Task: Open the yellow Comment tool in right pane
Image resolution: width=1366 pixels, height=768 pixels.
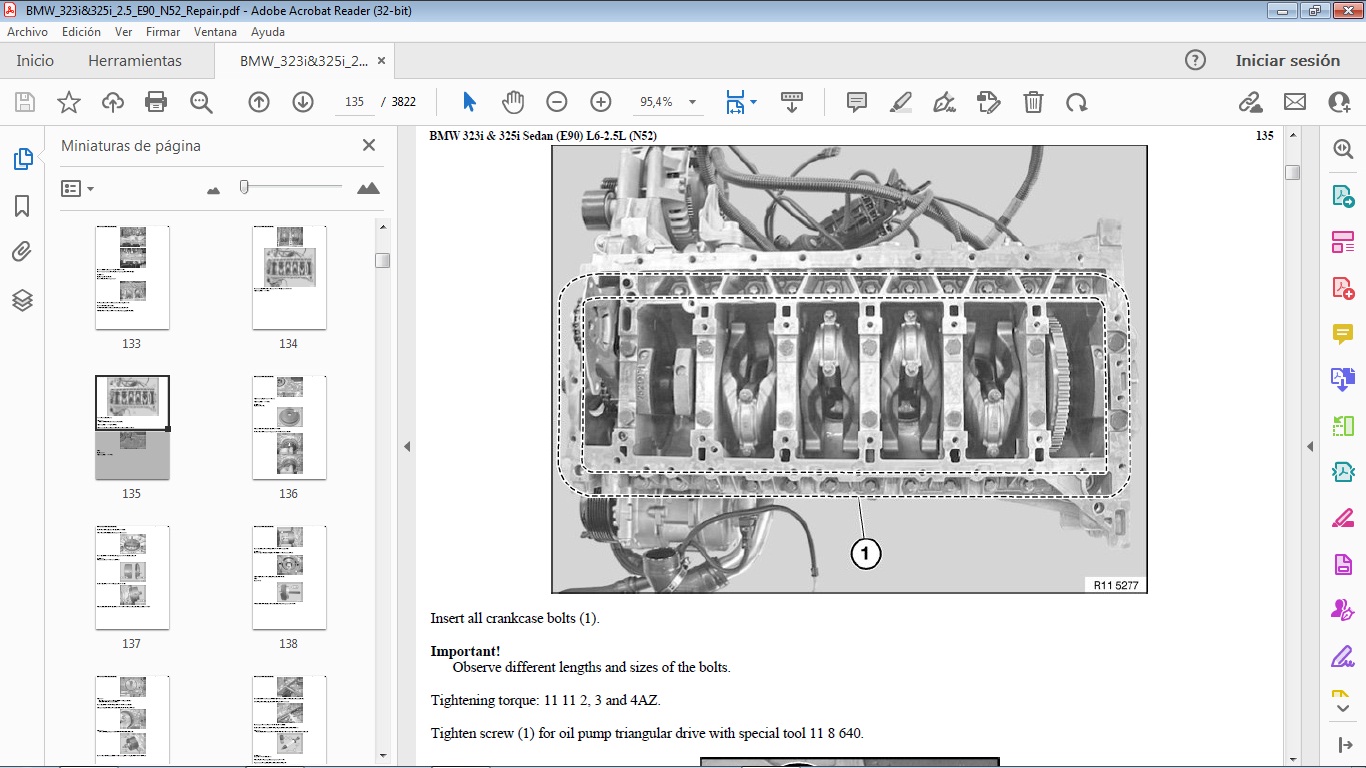Action: click(x=1343, y=334)
